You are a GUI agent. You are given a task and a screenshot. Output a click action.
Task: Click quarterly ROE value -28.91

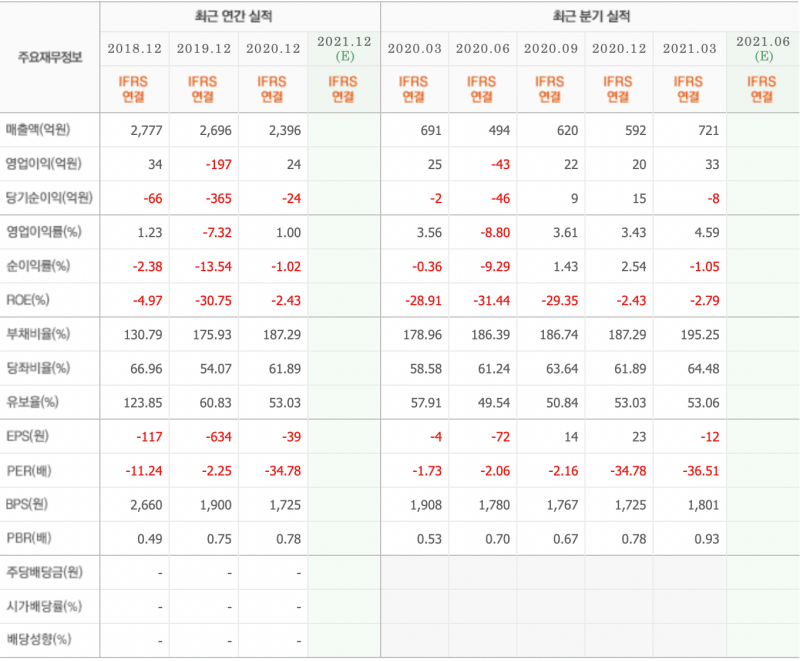click(423, 300)
